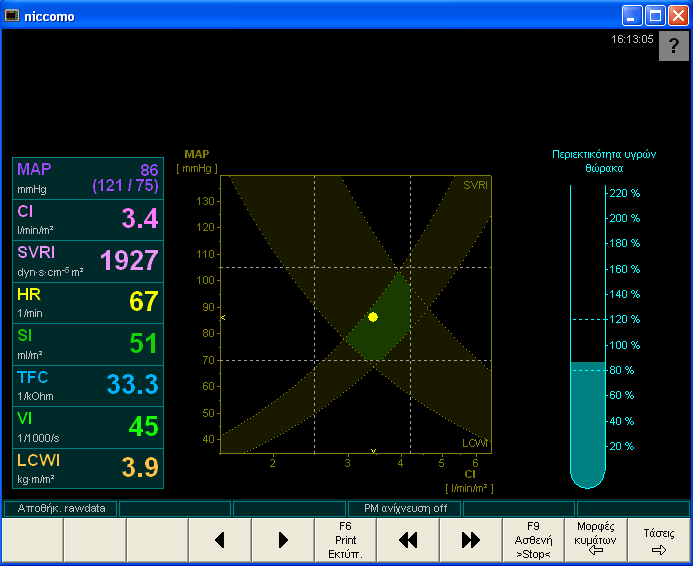Image resolution: width=693 pixels, height=566 pixels.
Task: Click the double left arrow rewind button
Action: [408, 539]
